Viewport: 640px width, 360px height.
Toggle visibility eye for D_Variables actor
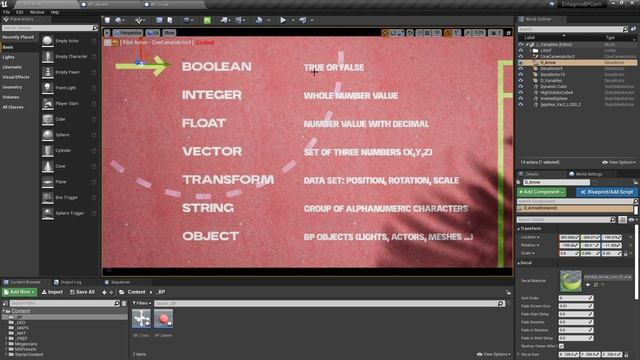click(x=521, y=80)
